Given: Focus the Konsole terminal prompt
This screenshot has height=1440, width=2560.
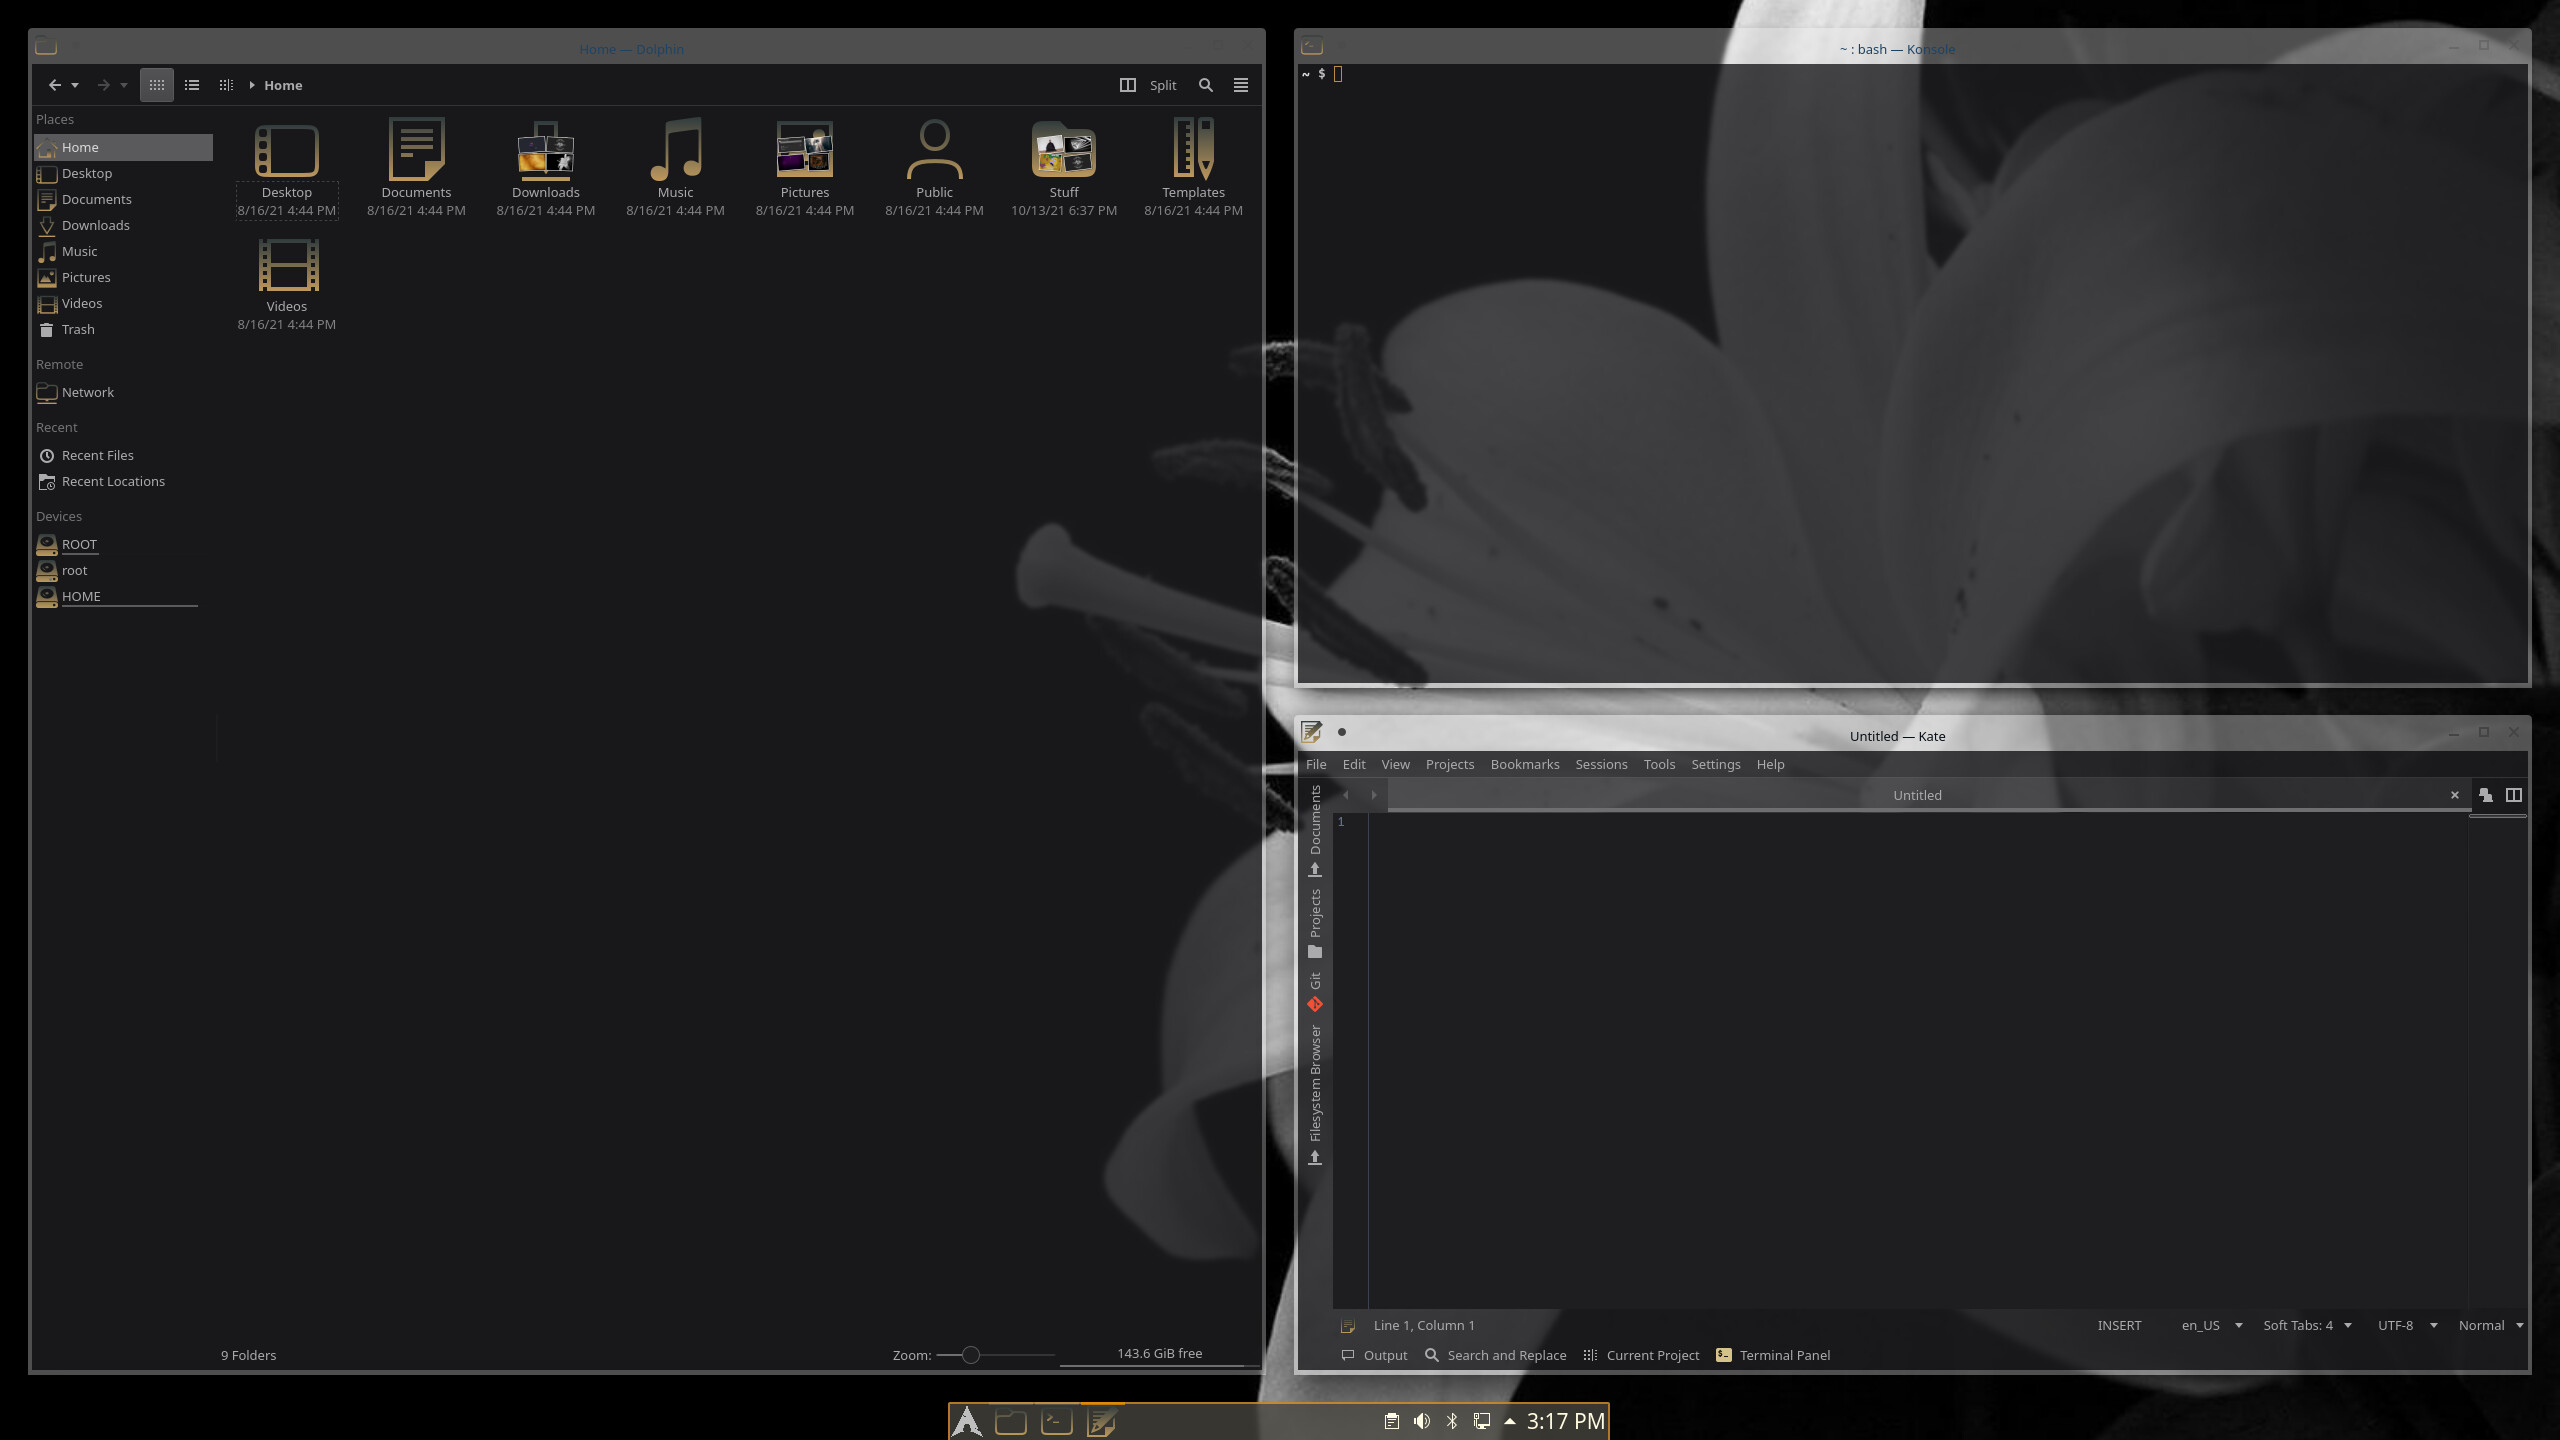Looking at the screenshot, I should point(1338,74).
